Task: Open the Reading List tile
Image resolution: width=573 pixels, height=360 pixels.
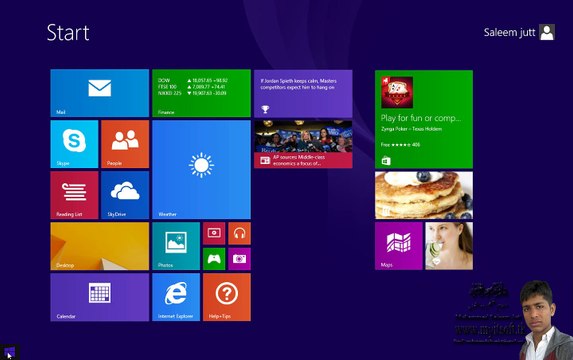Action: pyautogui.click(x=74, y=195)
